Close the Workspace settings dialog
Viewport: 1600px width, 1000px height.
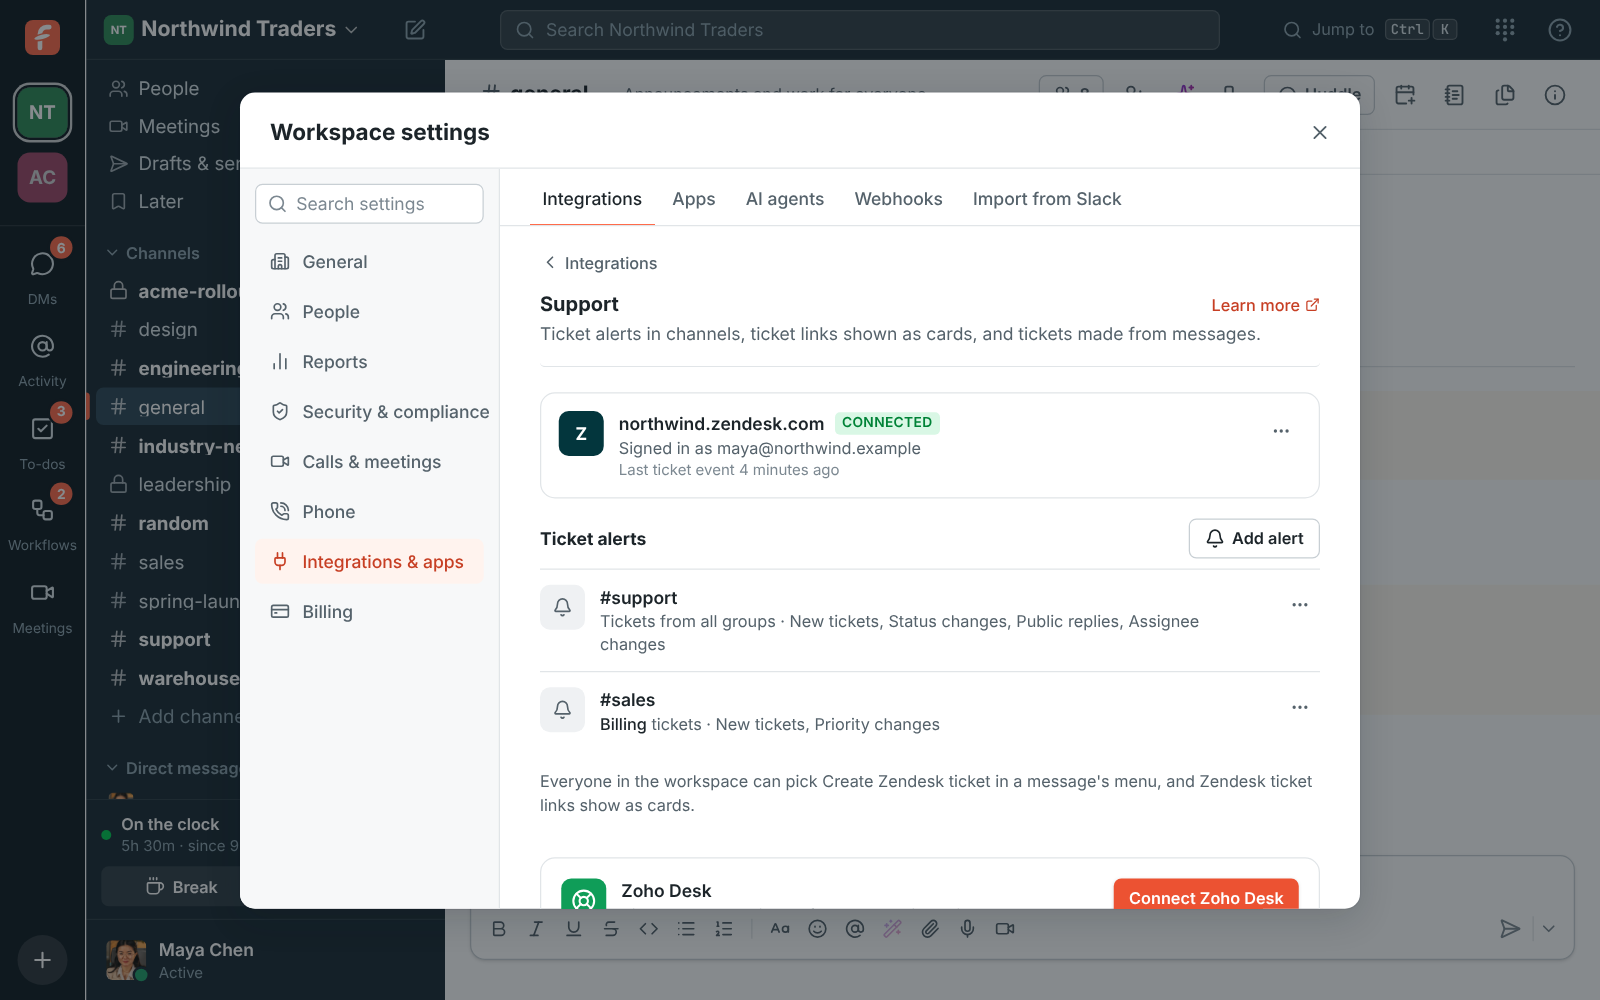[x=1320, y=132]
